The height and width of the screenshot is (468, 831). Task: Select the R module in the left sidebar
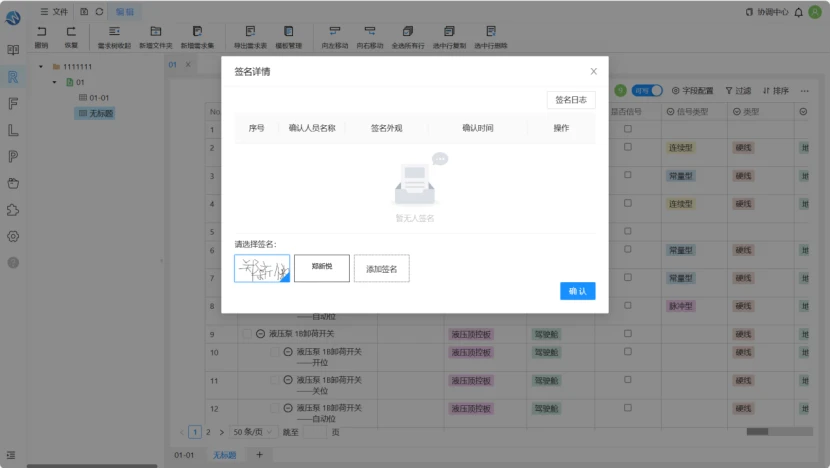(x=13, y=77)
